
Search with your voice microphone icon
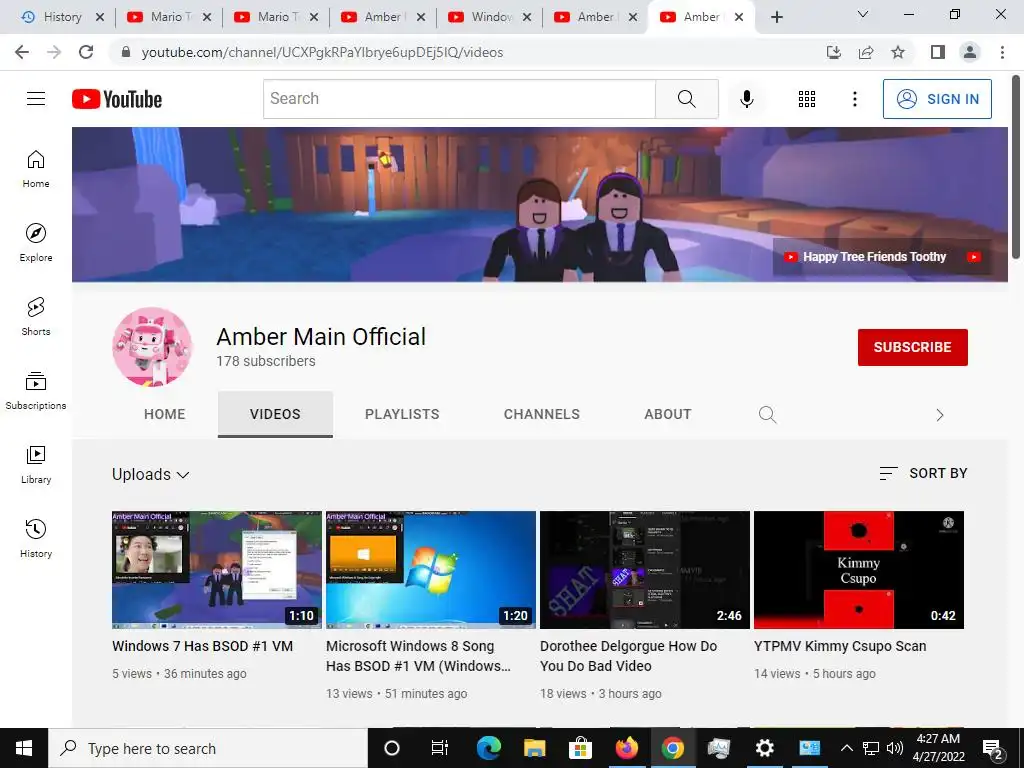pos(746,99)
